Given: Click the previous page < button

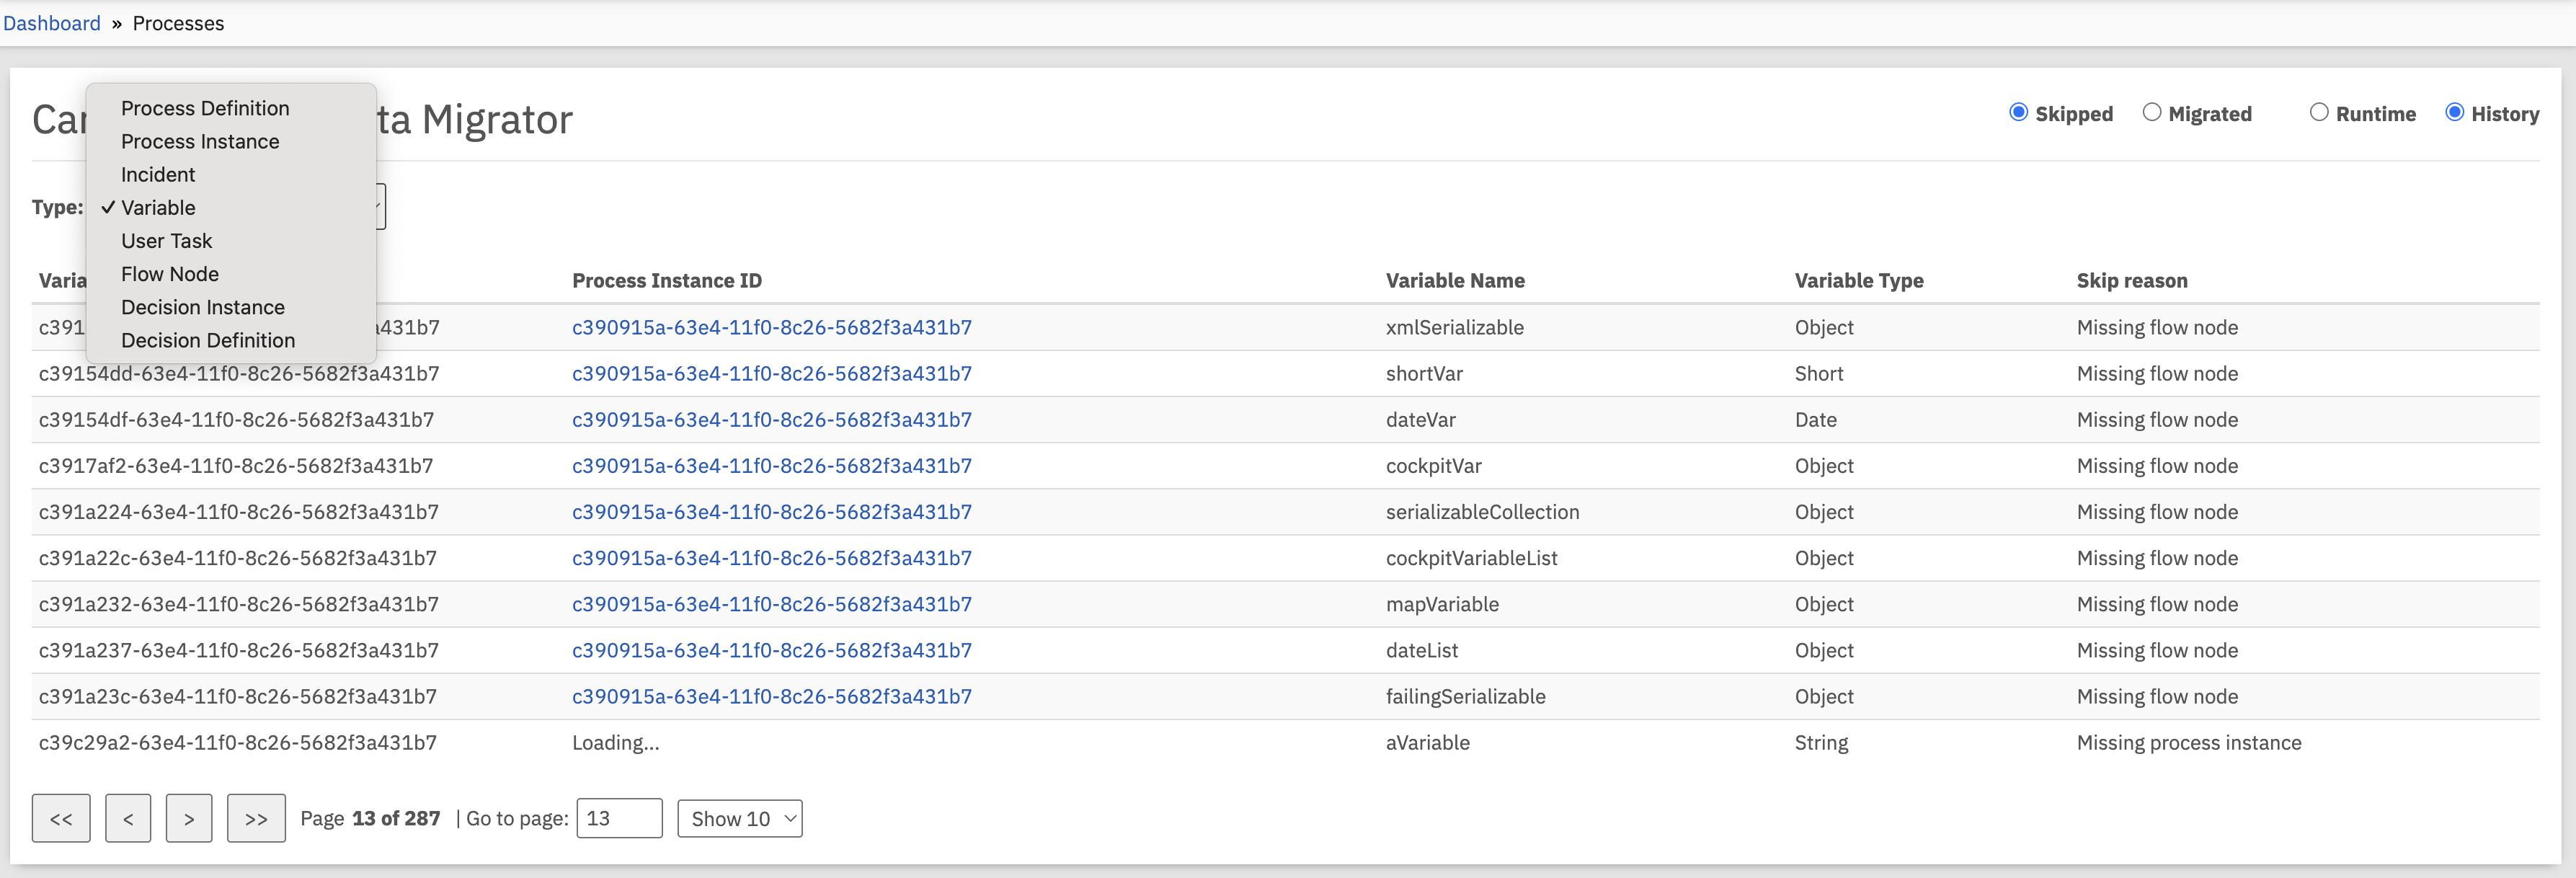Looking at the screenshot, I should pyautogui.click(x=128, y=818).
